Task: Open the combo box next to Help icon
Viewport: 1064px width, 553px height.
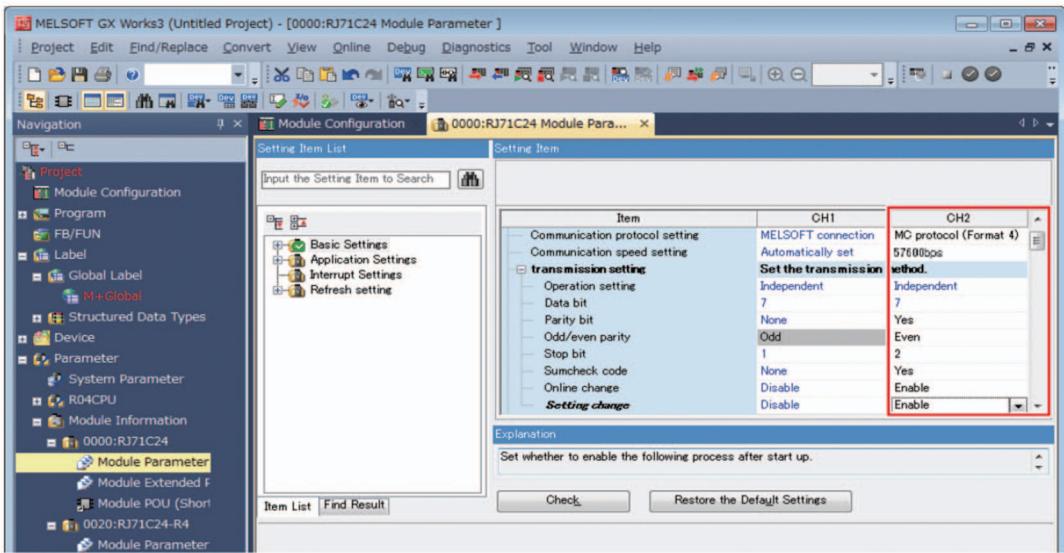Action: click(238, 75)
